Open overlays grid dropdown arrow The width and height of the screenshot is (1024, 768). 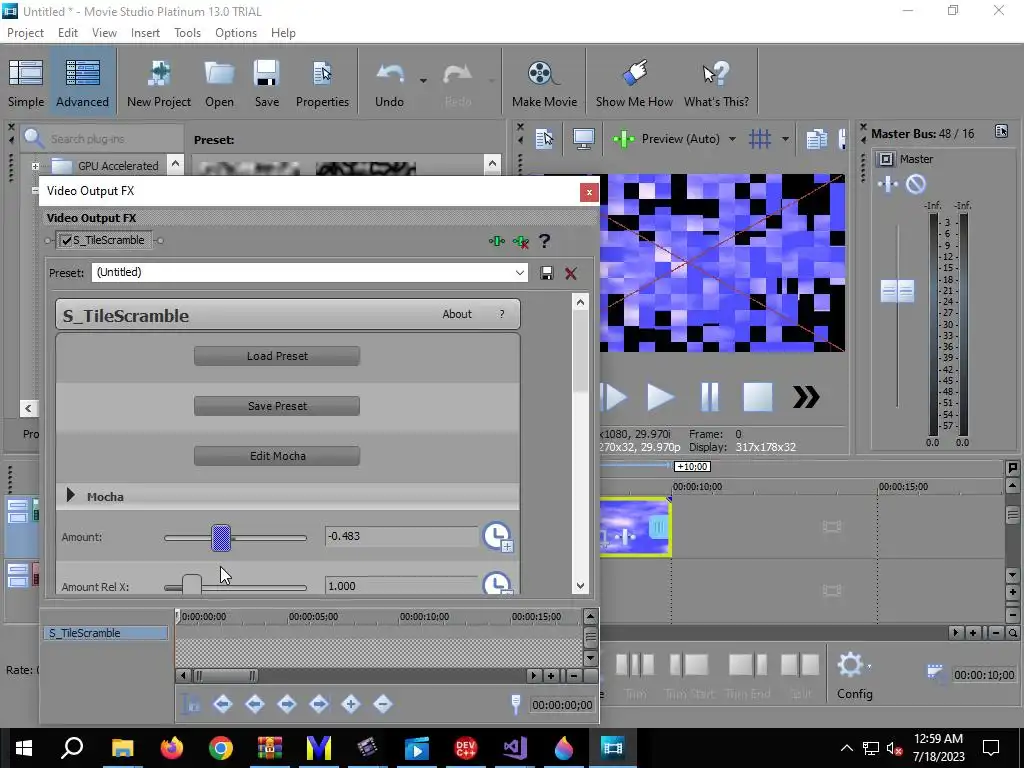coord(785,138)
